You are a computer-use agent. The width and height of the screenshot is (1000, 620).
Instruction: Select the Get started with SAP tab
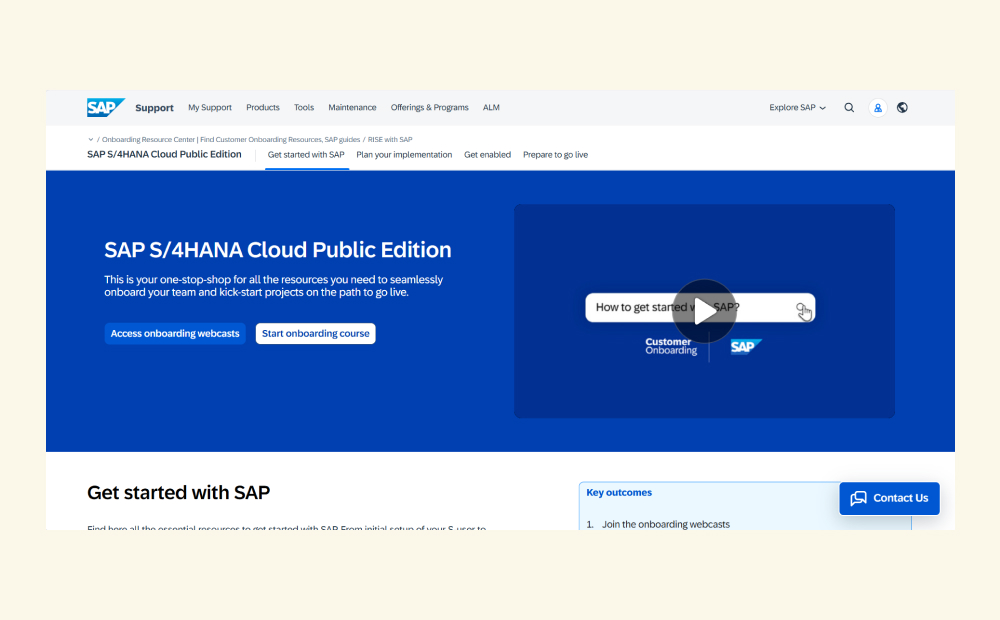click(x=306, y=154)
